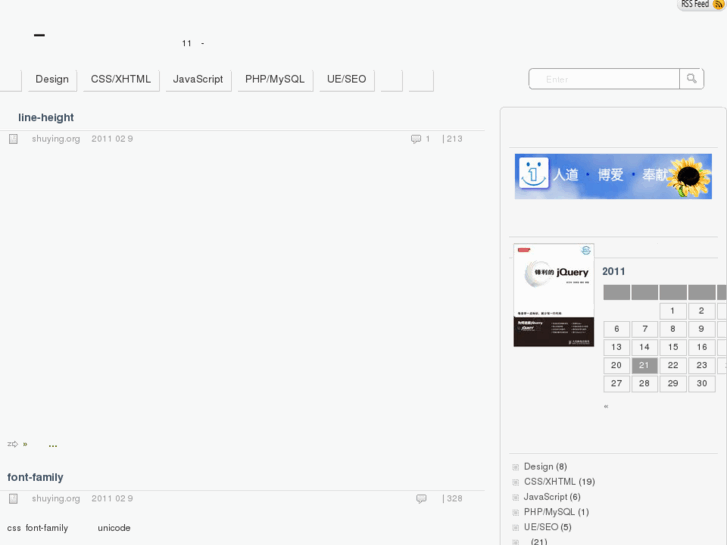Viewport: 727px width, 545px height.
Task: Click the RSS Feed icon
Action: [718, 5]
